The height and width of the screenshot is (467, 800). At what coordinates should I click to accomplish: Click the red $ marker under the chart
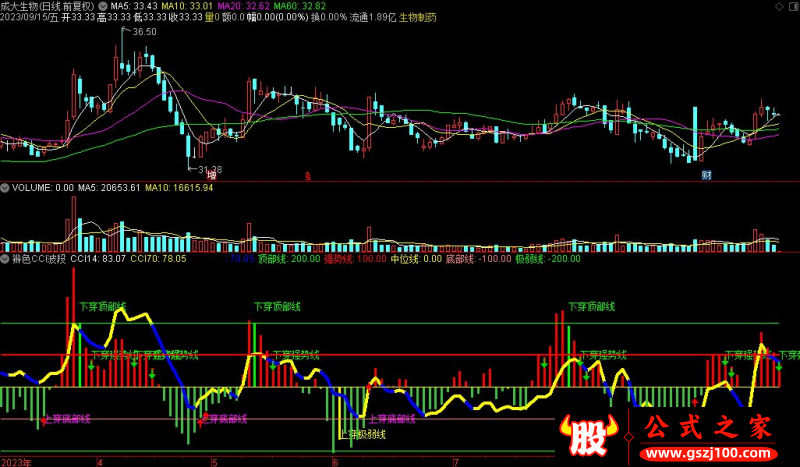point(307,175)
